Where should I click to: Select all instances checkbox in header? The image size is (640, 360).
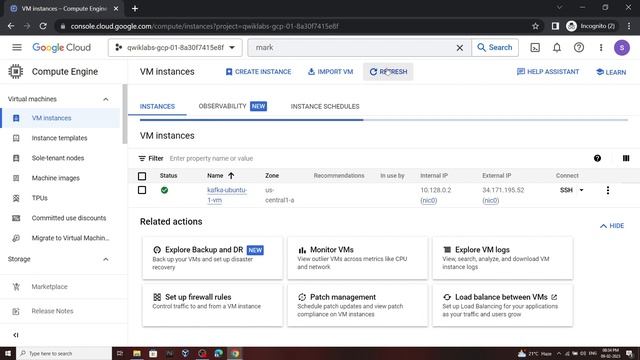point(142,176)
